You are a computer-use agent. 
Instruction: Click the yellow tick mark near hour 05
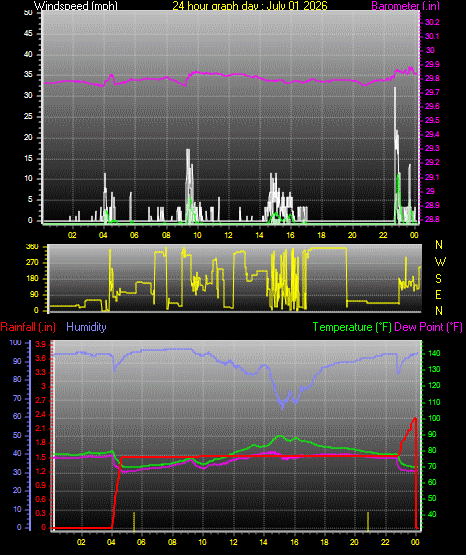(x=134, y=521)
